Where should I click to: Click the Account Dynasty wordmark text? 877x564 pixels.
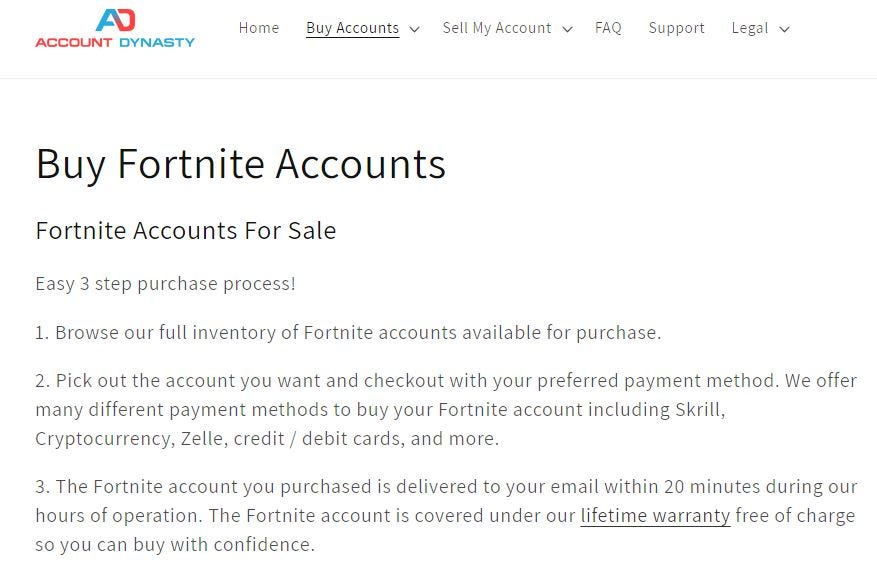coord(115,42)
